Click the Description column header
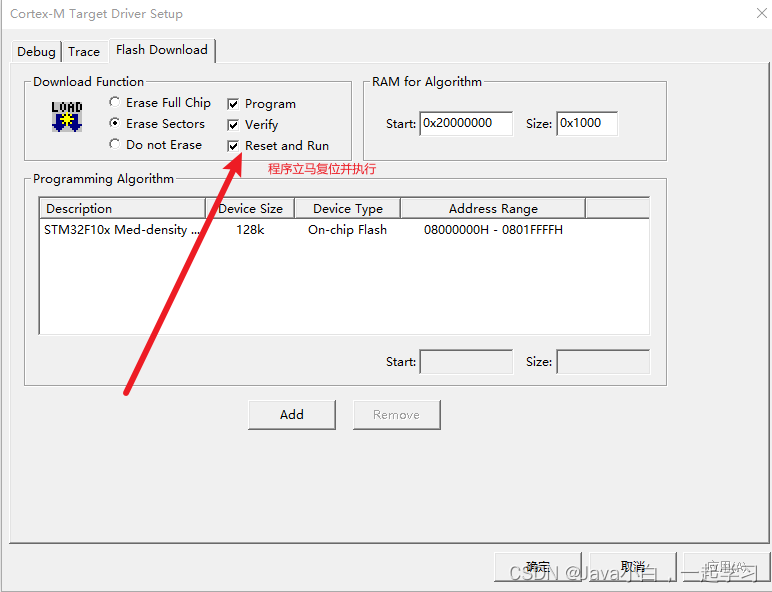Screen dimensions: 772x592 (x=122, y=208)
